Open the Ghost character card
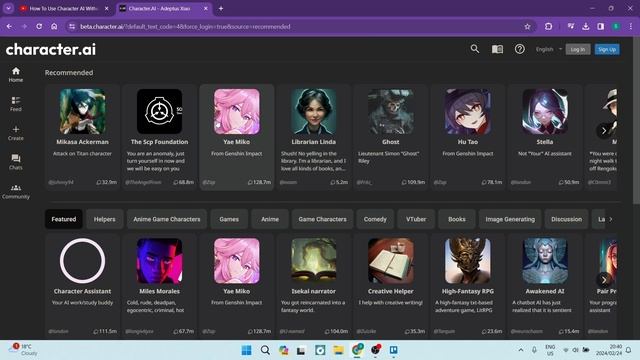The image size is (640, 360). [x=391, y=137]
